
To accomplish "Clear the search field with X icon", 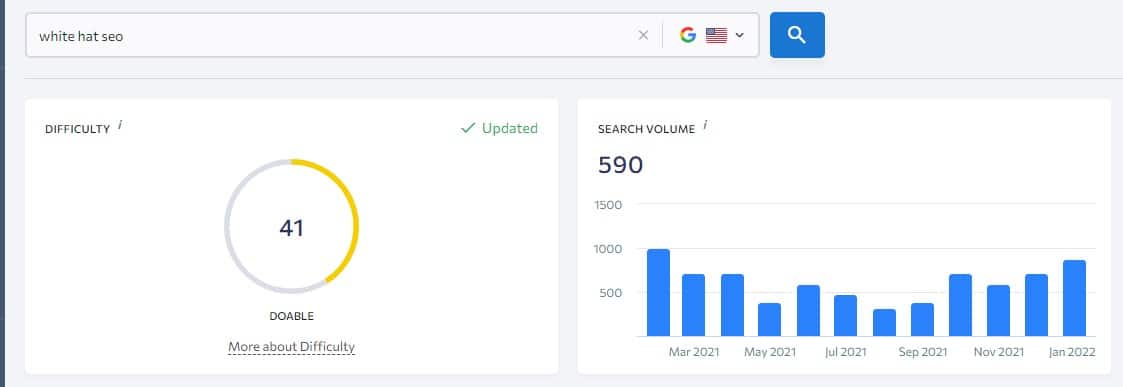I will (643, 35).
